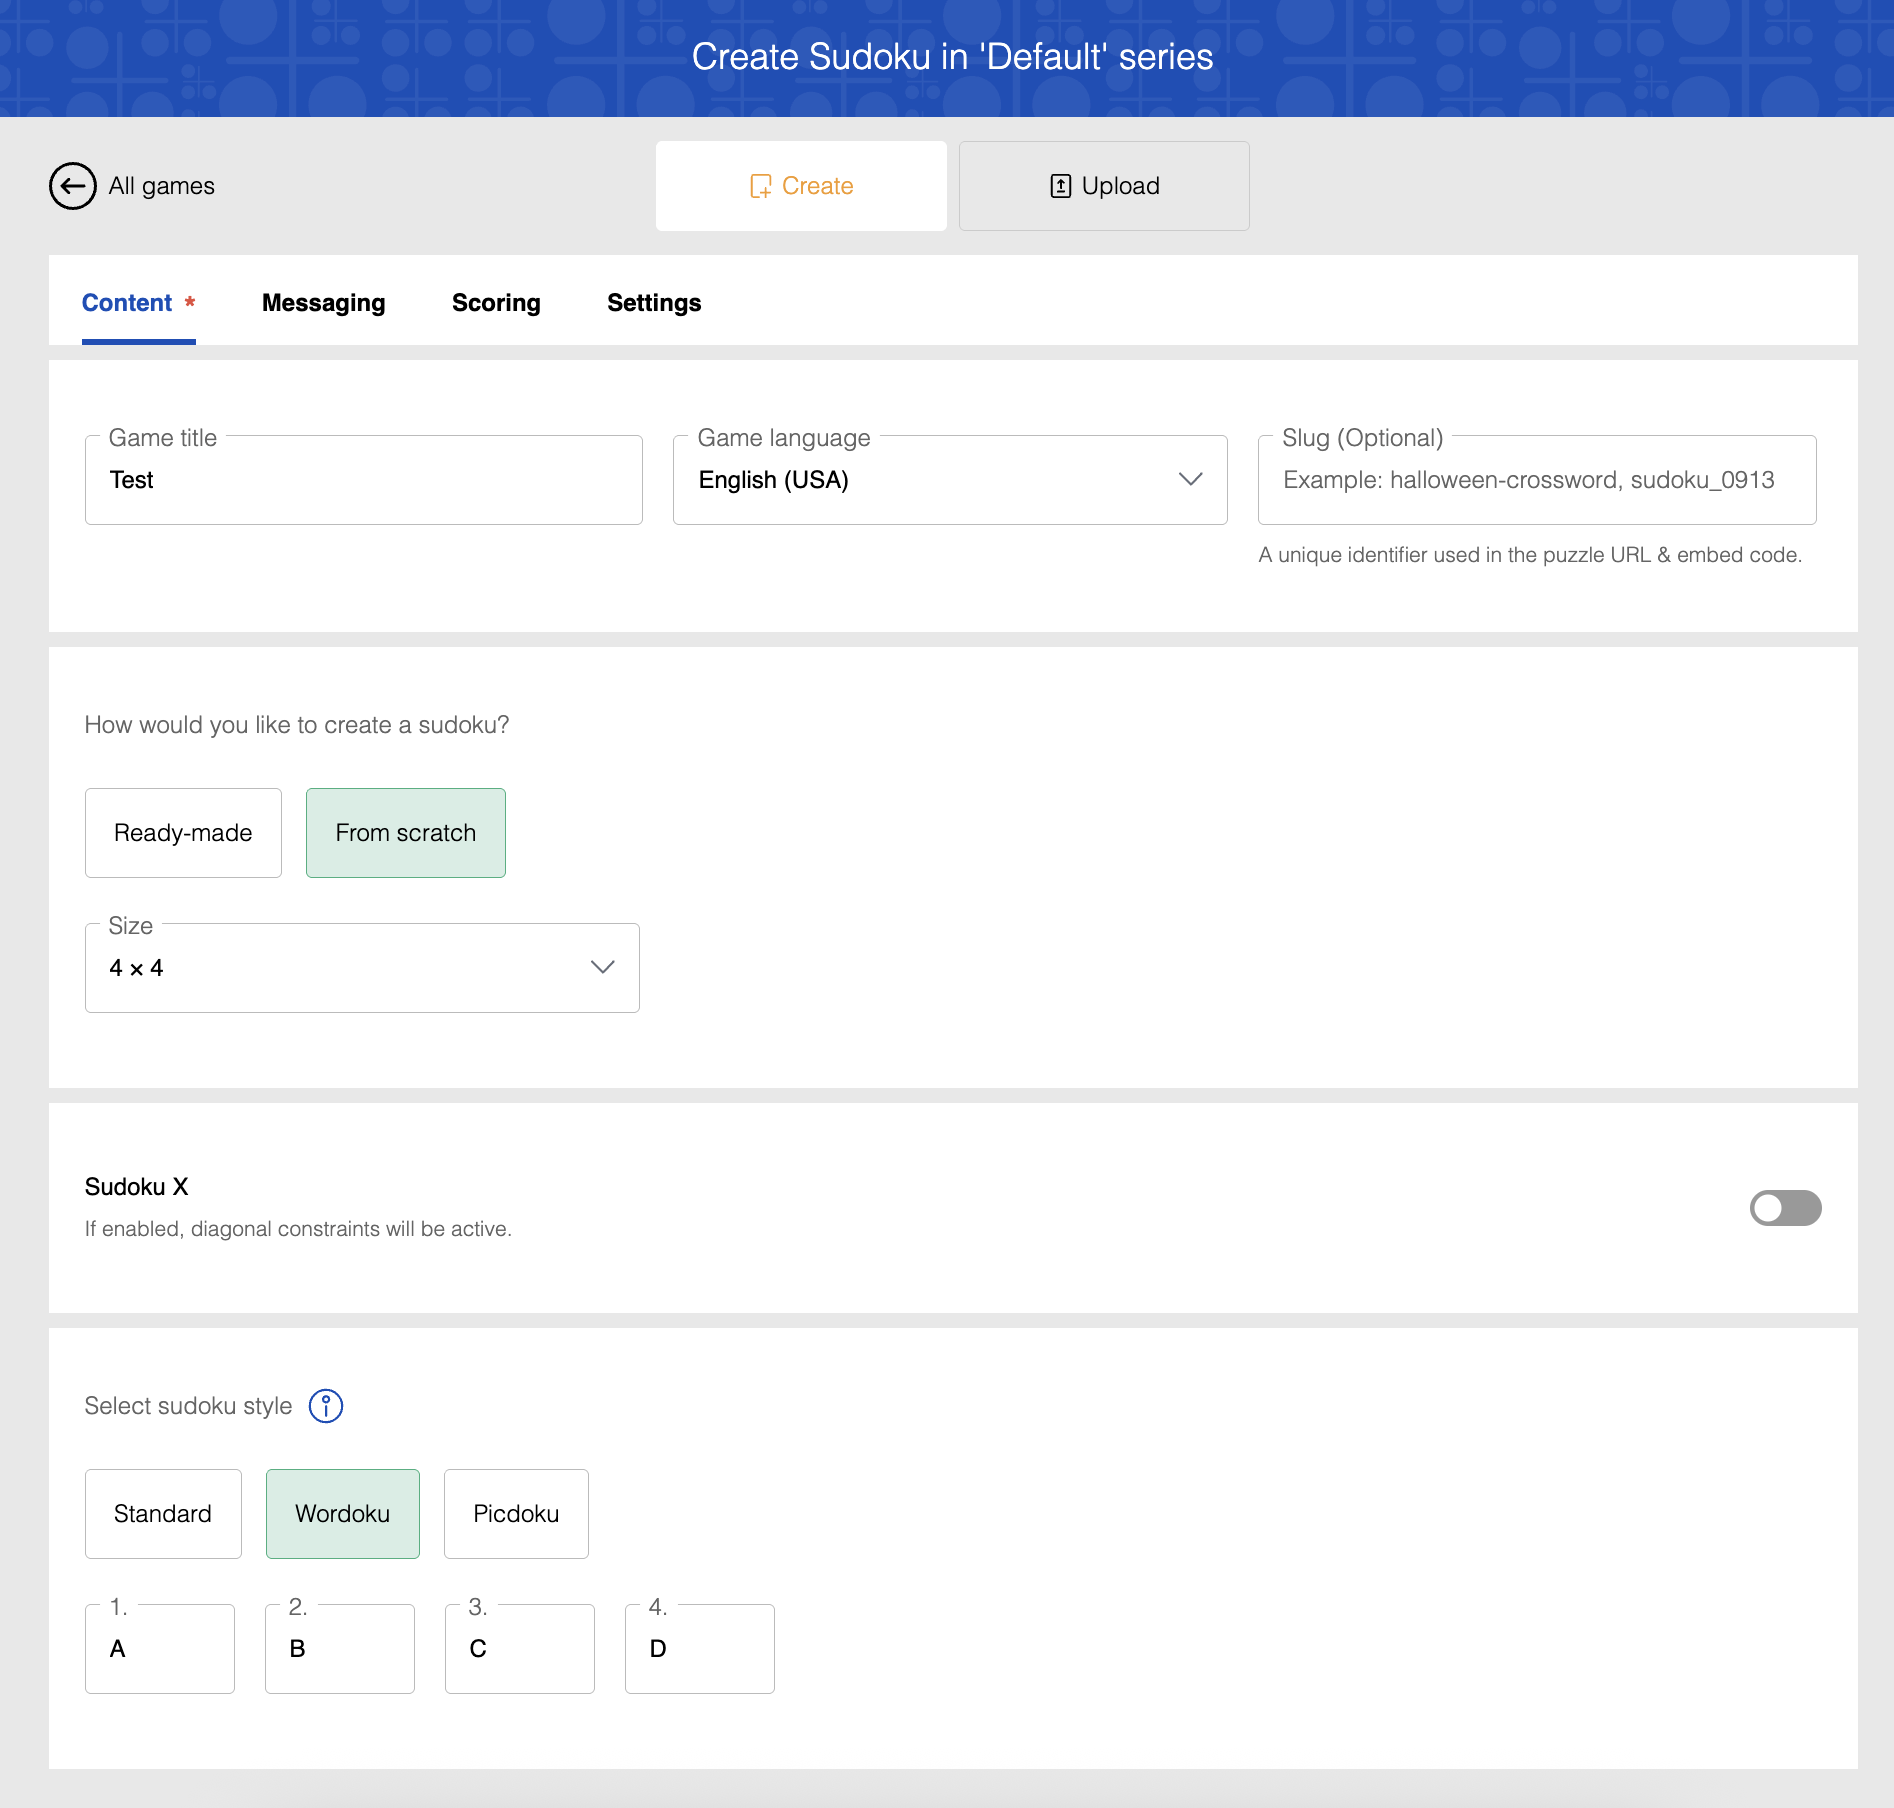1894x1808 pixels.
Task: Click the Game title field containing Test
Action: click(x=364, y=480)
